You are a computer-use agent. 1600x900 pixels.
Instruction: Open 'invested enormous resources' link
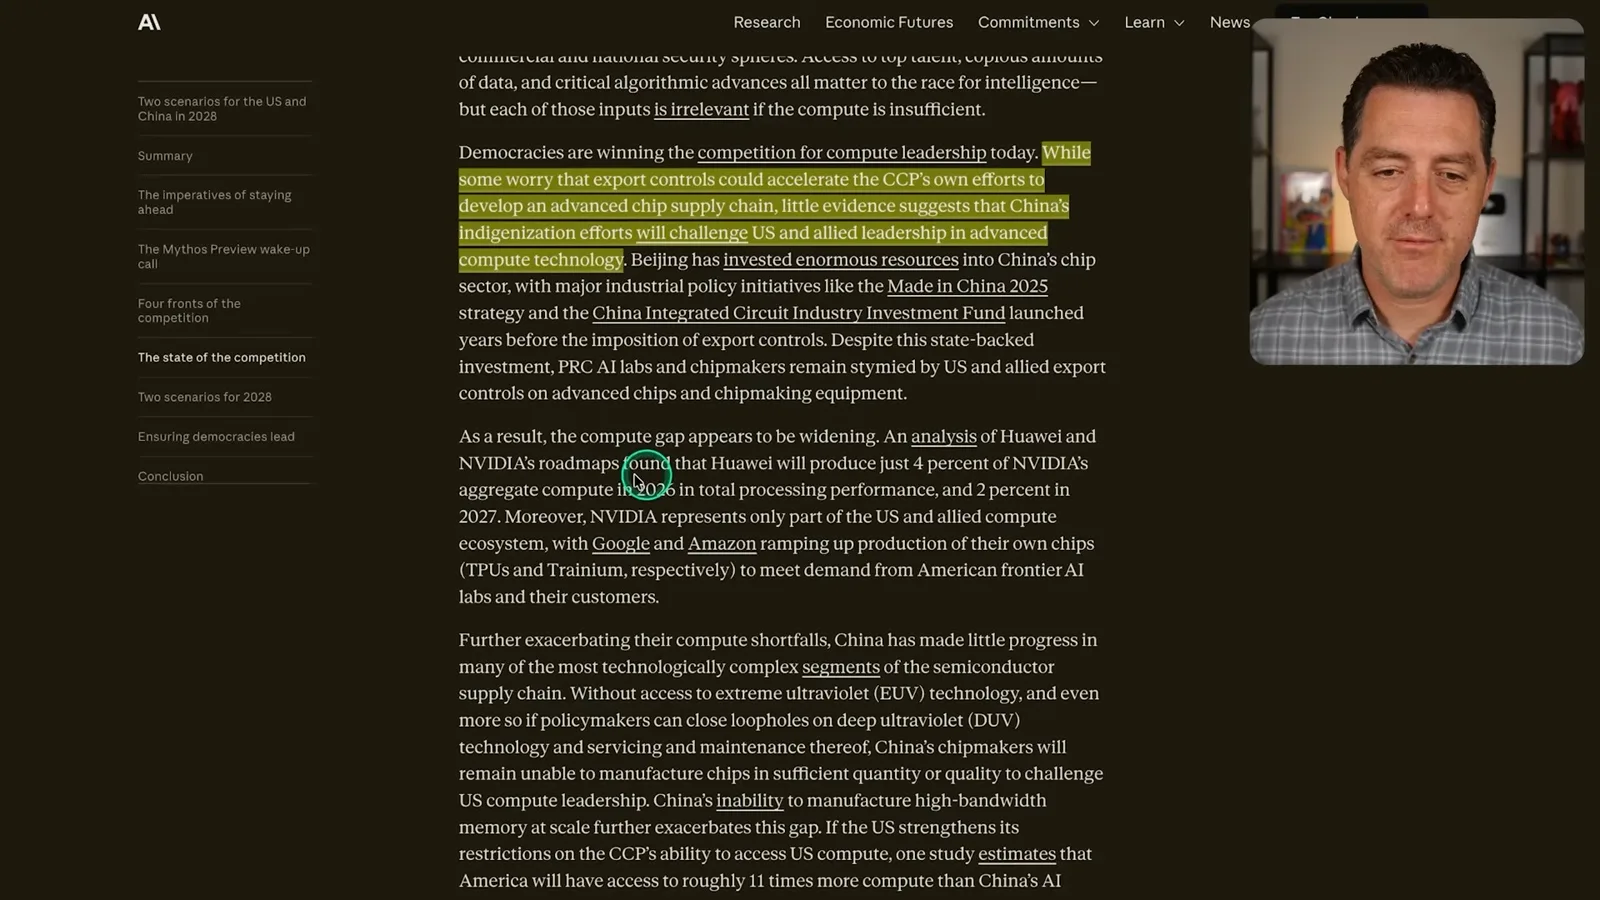(841, 260)
